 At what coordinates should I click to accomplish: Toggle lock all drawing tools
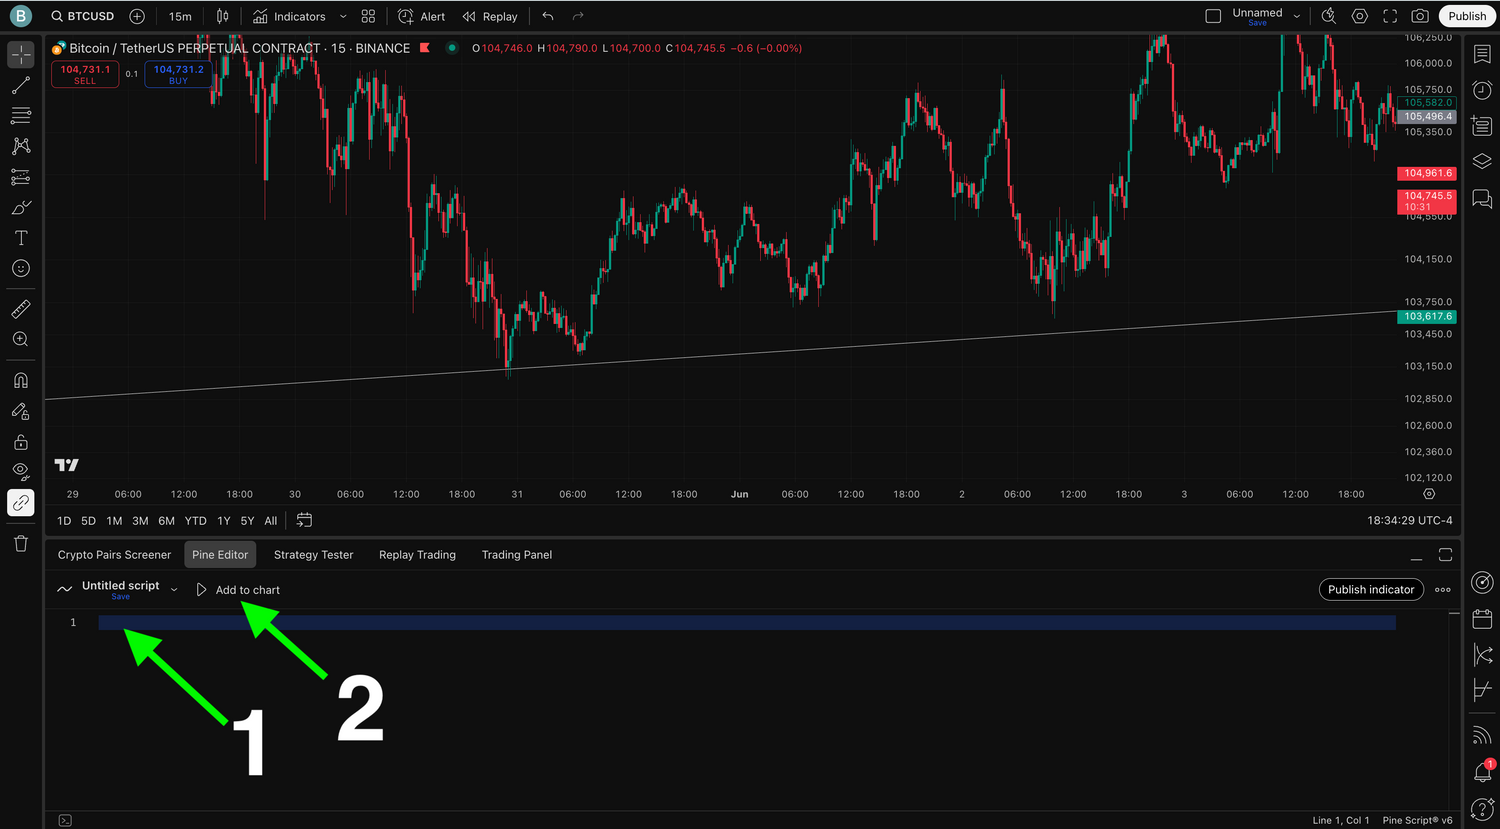(x=21, y=442)
